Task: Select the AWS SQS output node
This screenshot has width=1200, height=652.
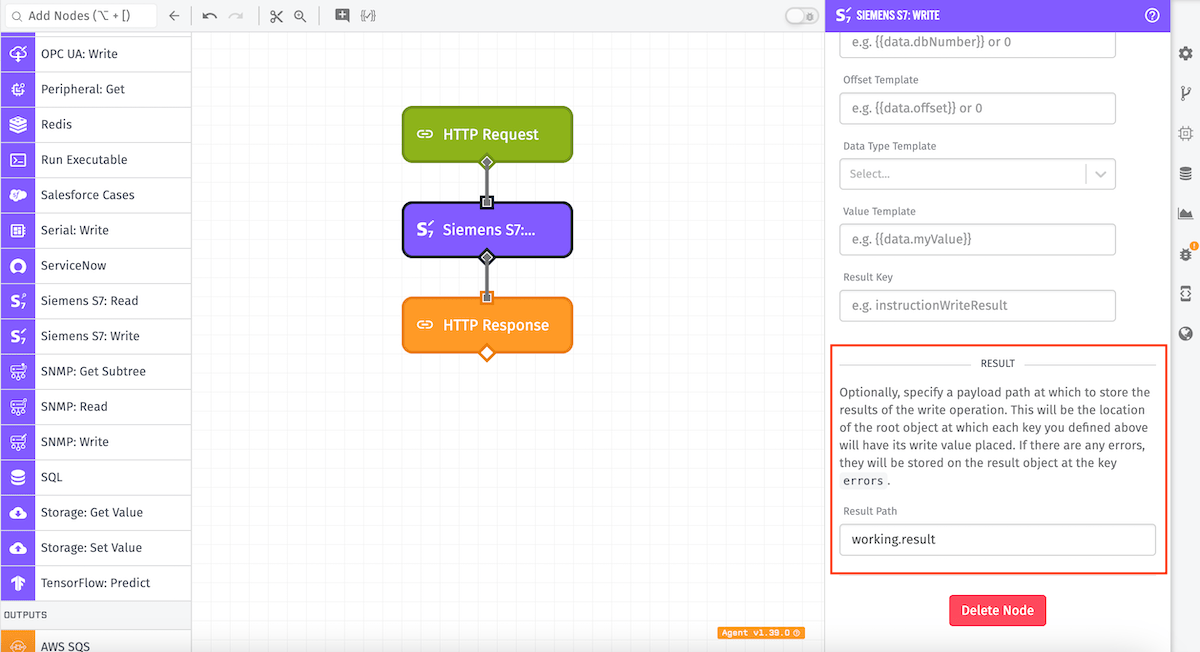Action: point(95,642)
